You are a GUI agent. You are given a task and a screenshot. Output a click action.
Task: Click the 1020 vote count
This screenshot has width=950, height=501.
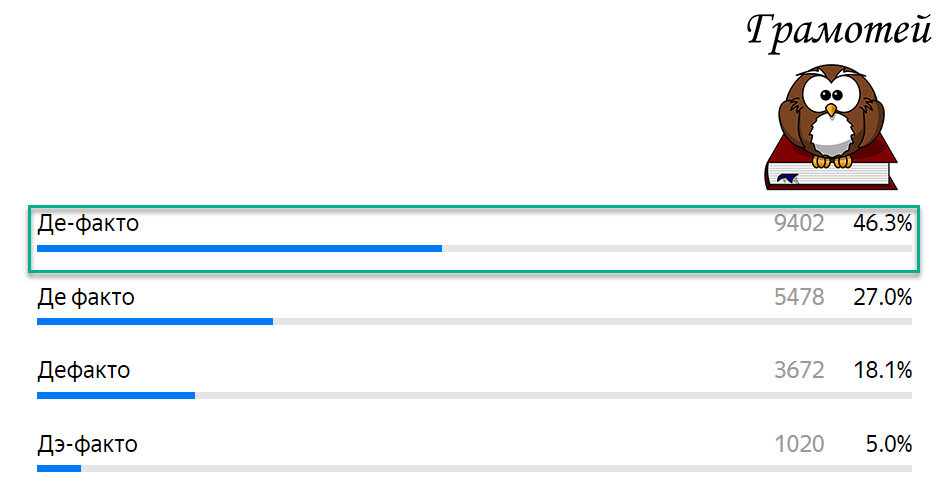pyautogui.click(x=799, y=444)
